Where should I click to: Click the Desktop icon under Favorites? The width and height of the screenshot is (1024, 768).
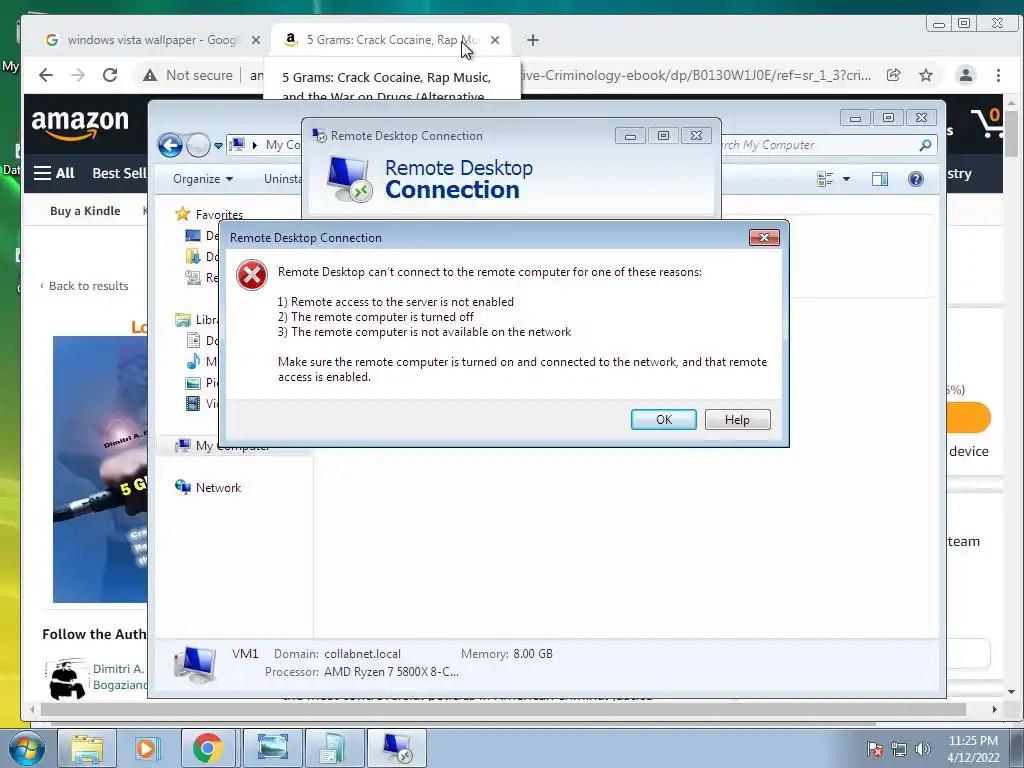coord(193,235)
